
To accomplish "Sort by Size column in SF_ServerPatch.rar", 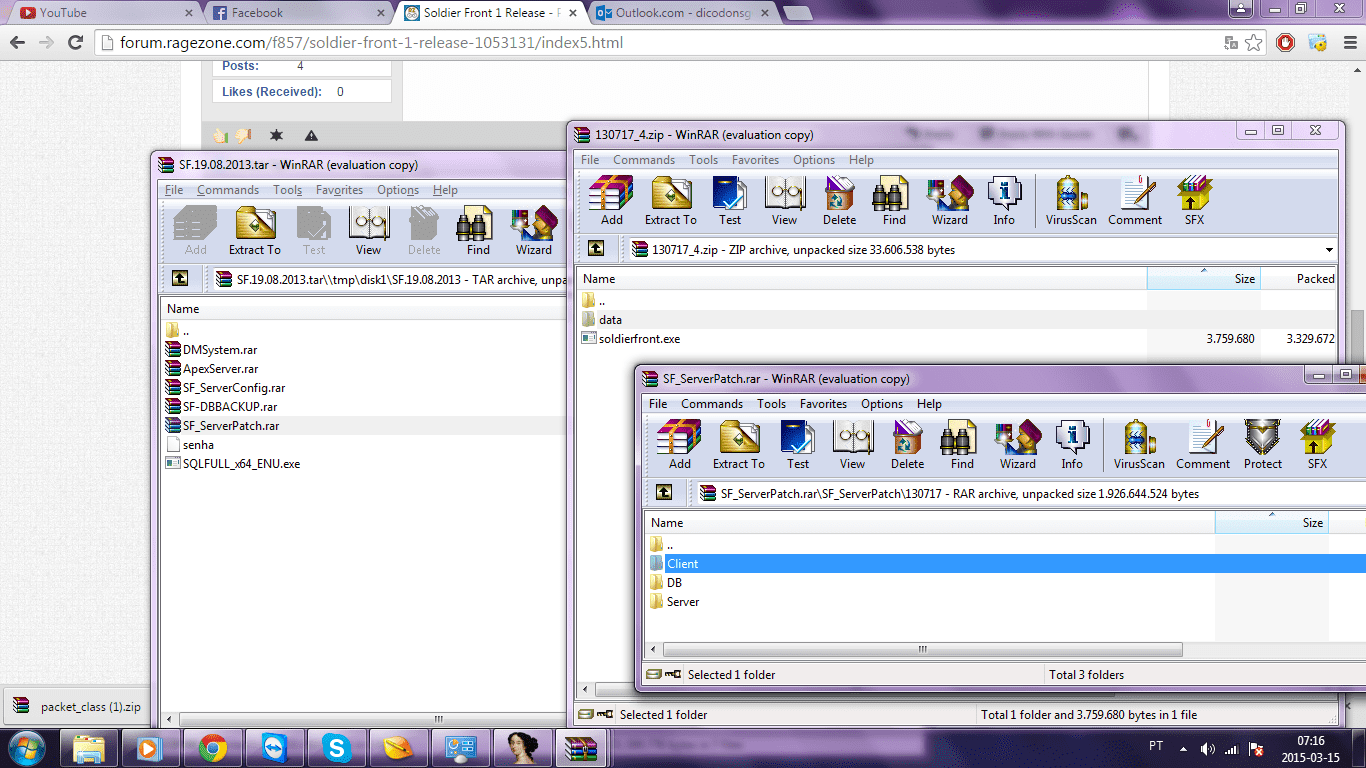I will pos(1272,523).
